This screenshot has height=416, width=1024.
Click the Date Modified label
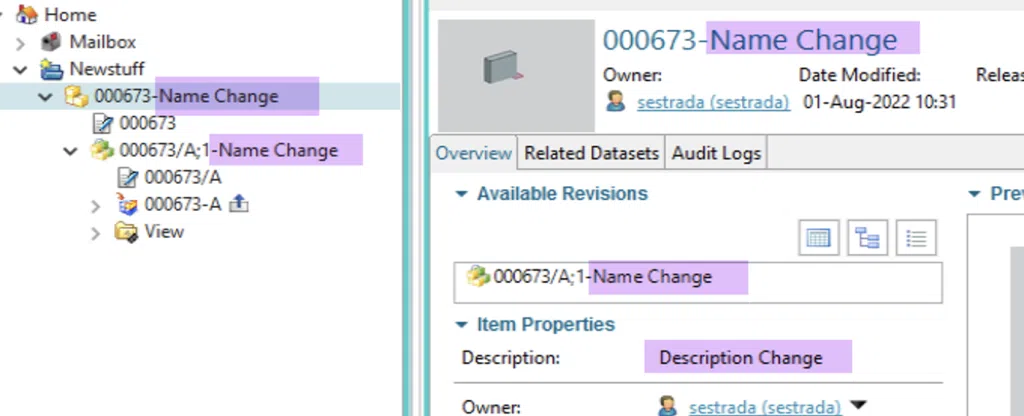tap(859, 75)
